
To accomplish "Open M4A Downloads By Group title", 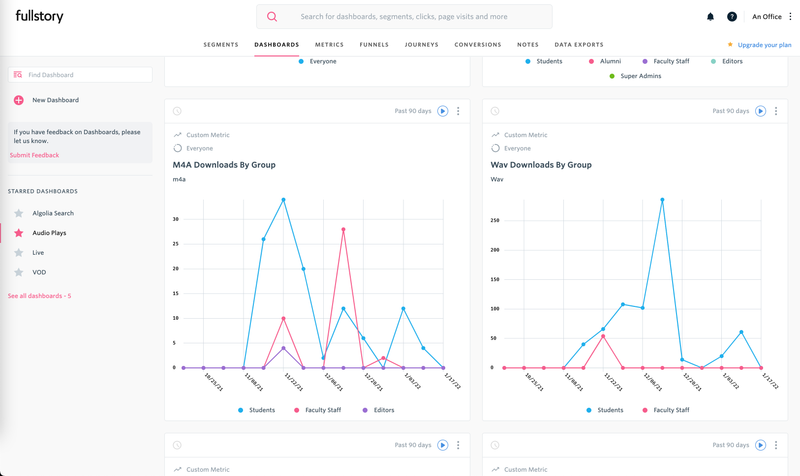I will point(224,165).
